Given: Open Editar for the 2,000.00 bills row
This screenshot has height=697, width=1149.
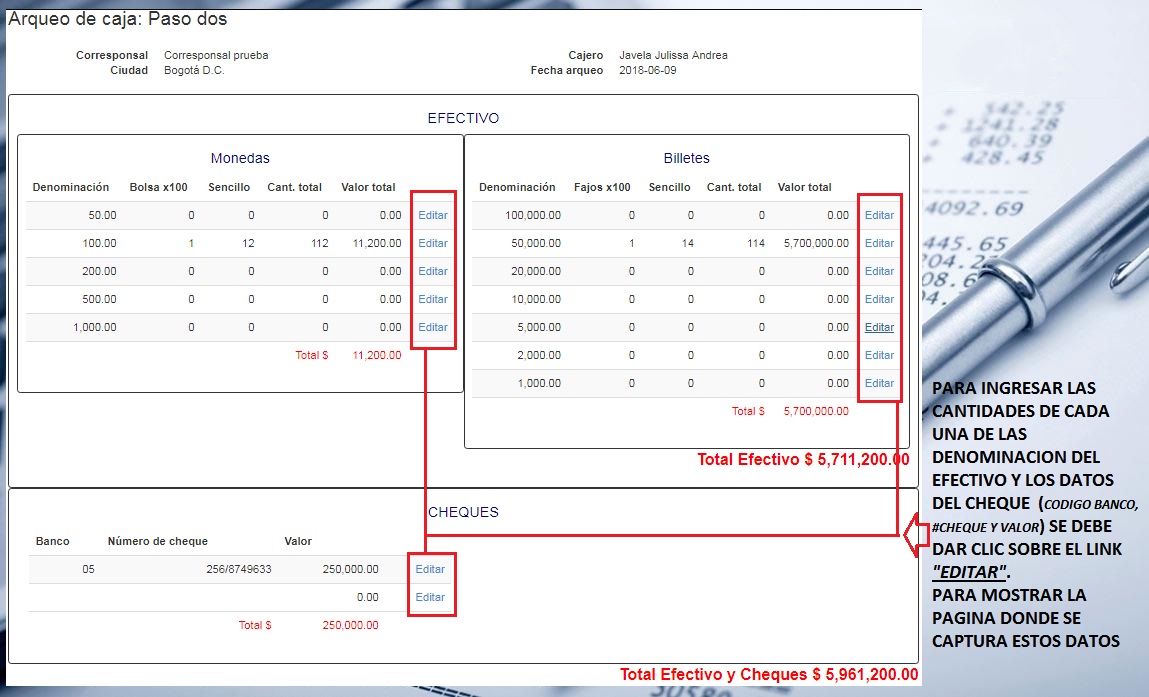Looking at the screenshot, I should pos(879,355).
